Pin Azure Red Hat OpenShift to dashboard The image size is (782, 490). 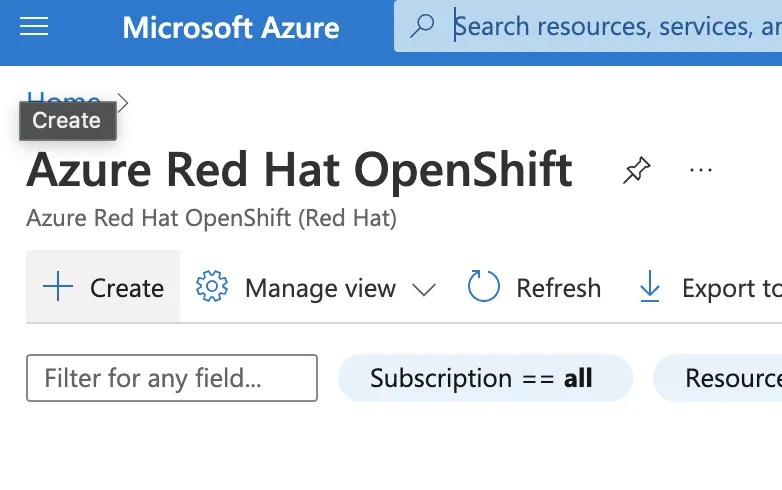point(636,171)
